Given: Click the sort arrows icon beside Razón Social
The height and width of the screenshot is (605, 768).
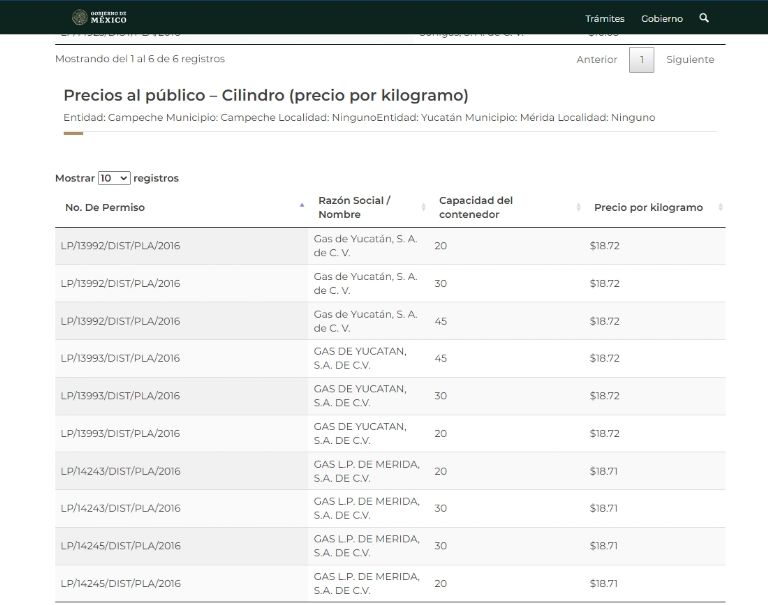Looking at the screenshot, I should tap(423, 207).
